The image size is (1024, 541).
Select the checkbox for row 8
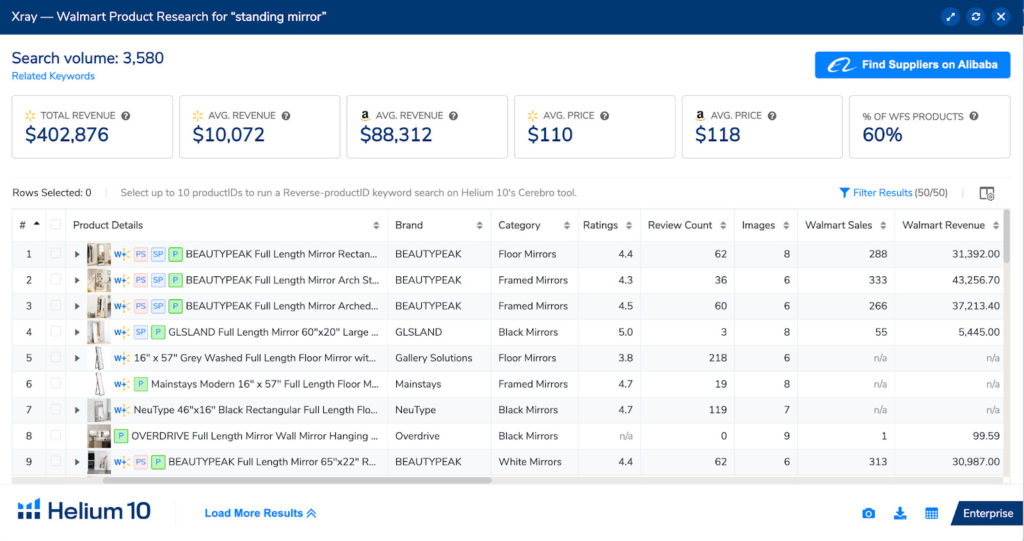coord(56,436)
